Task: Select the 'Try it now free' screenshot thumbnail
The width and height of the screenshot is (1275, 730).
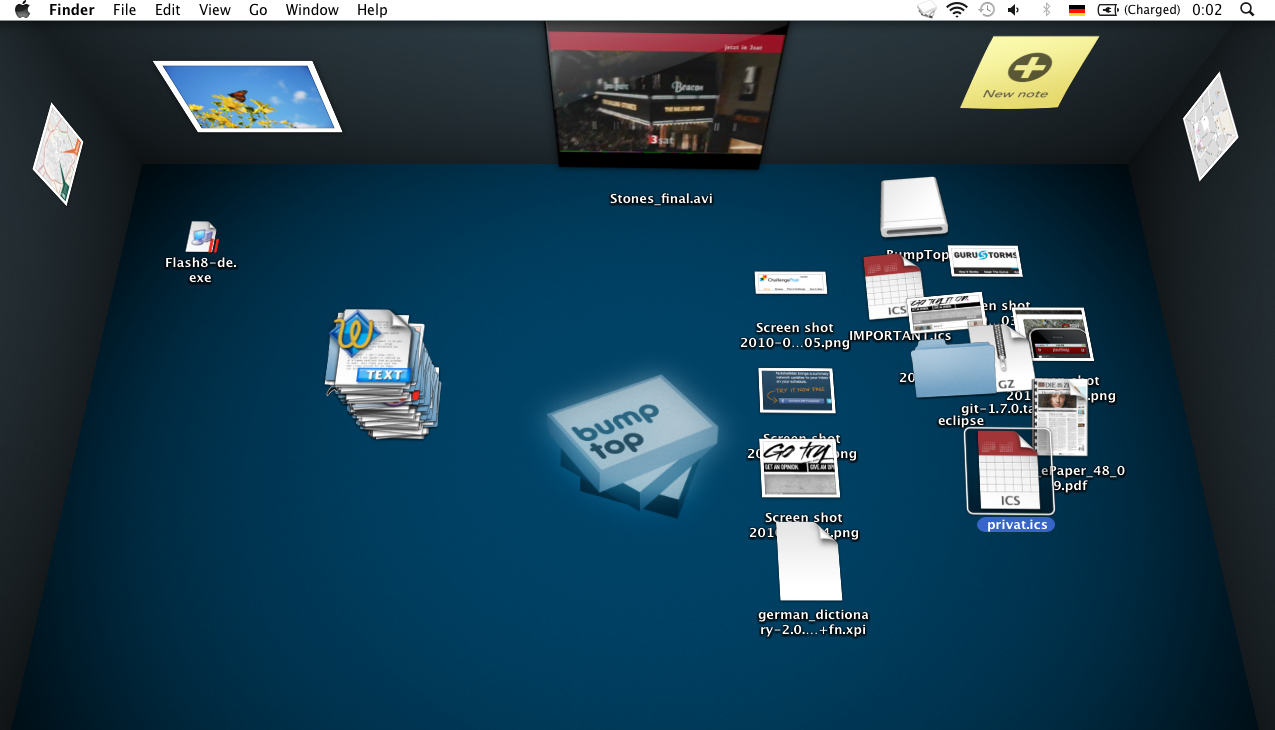Action: 797,391
